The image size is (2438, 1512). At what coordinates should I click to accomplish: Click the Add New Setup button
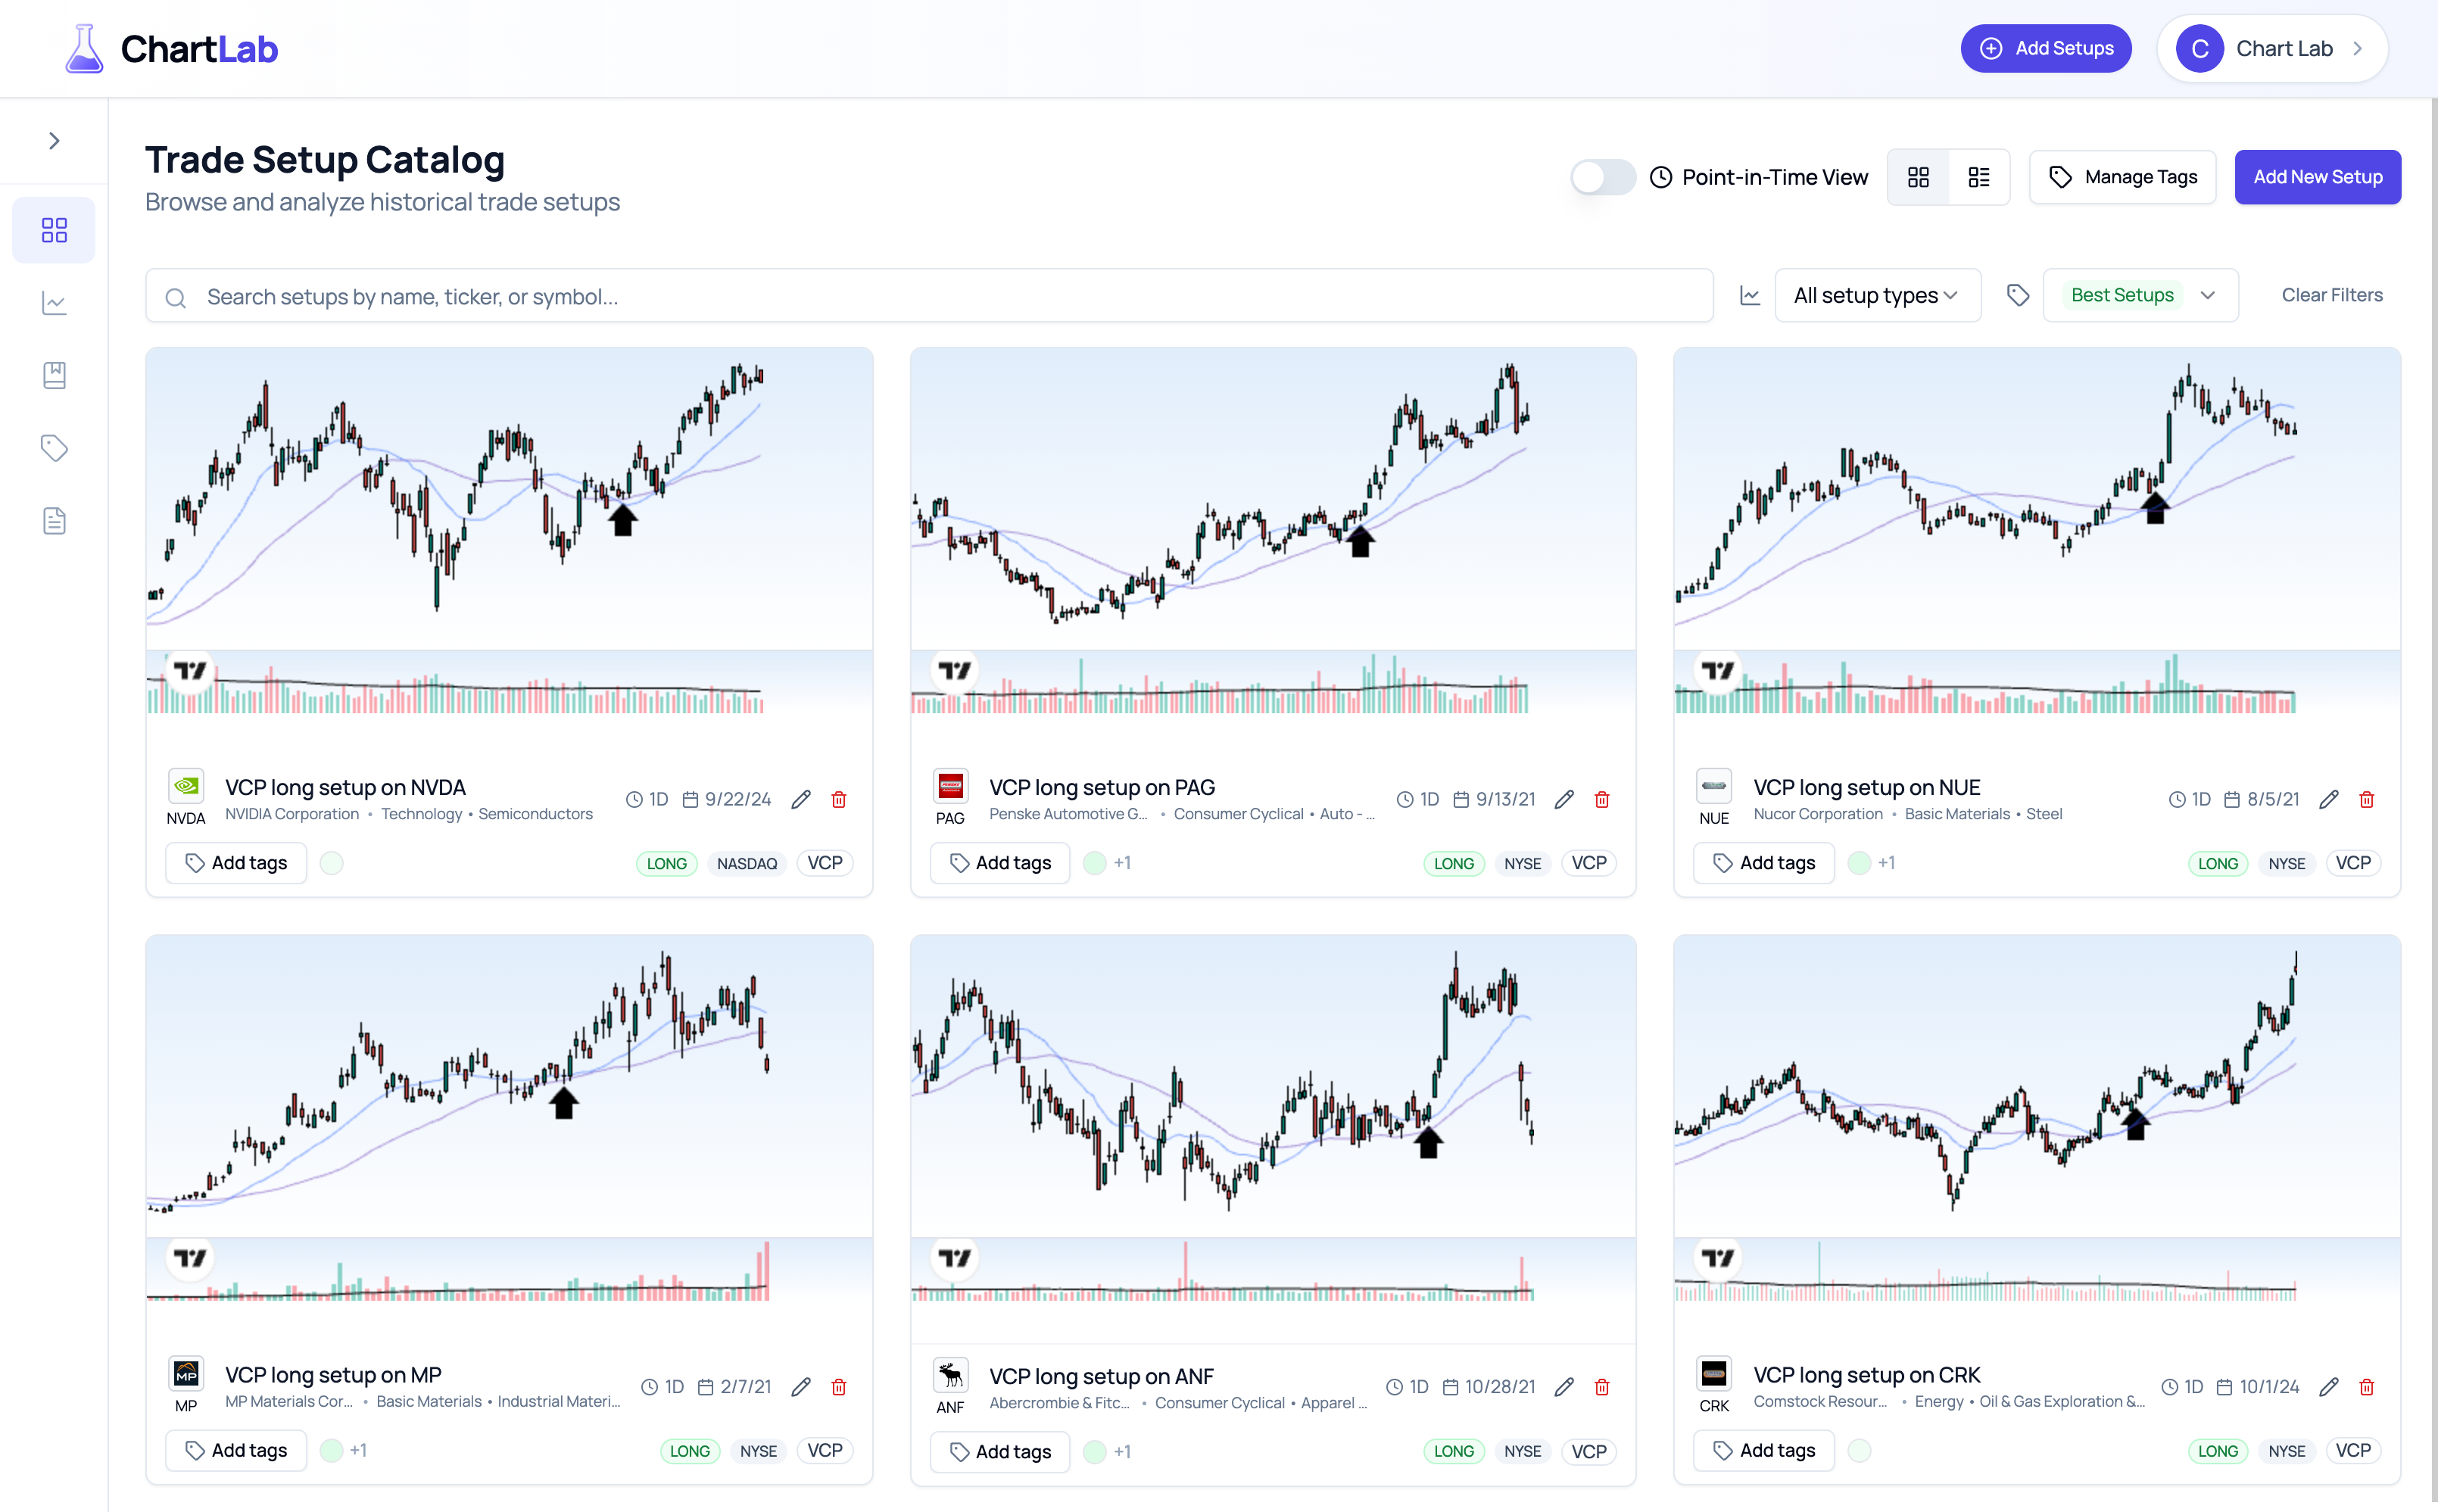pos(2317,177)
